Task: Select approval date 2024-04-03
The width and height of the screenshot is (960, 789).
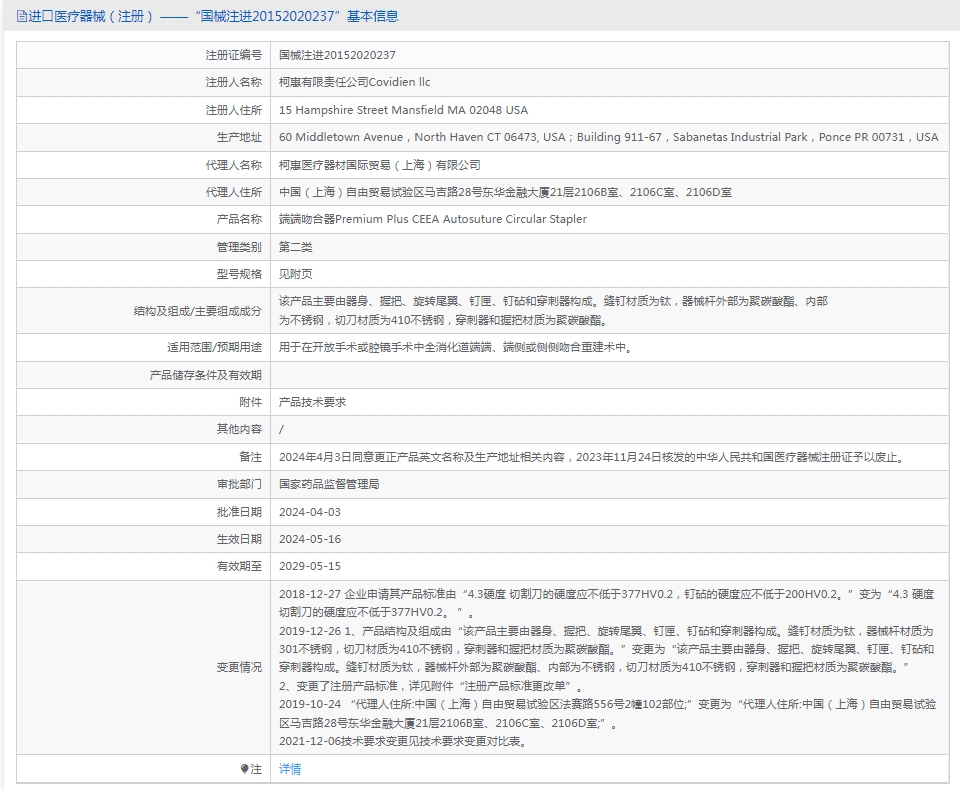Action: pos(310,512)
